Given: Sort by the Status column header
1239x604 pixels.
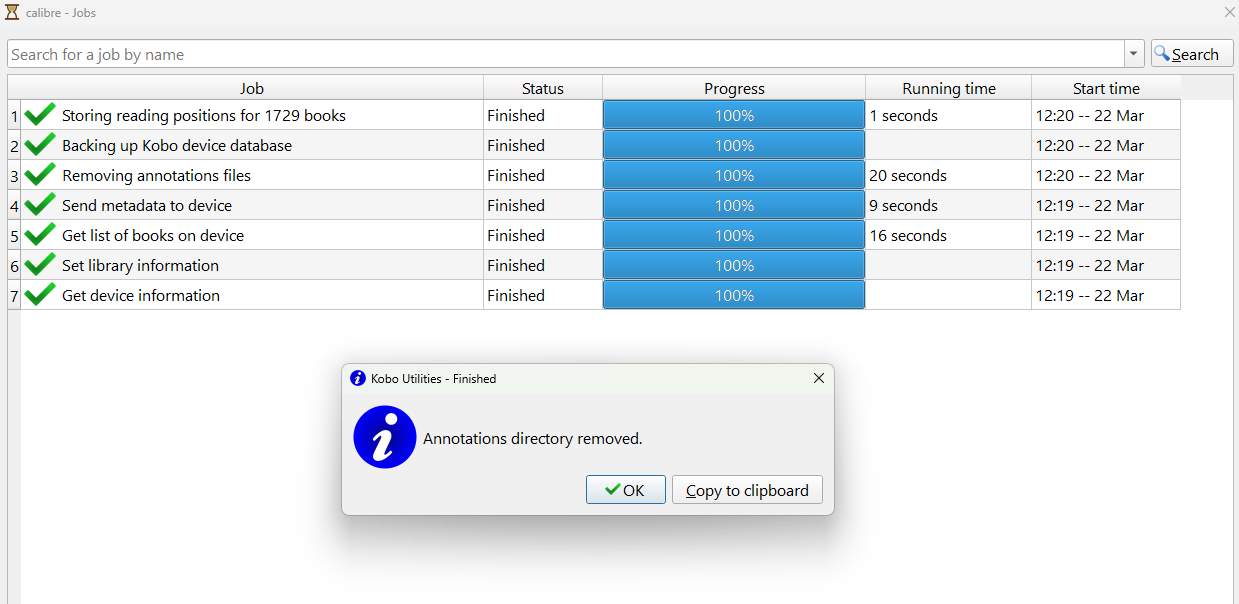Looking at the screenshot, I should pos(543,88).
